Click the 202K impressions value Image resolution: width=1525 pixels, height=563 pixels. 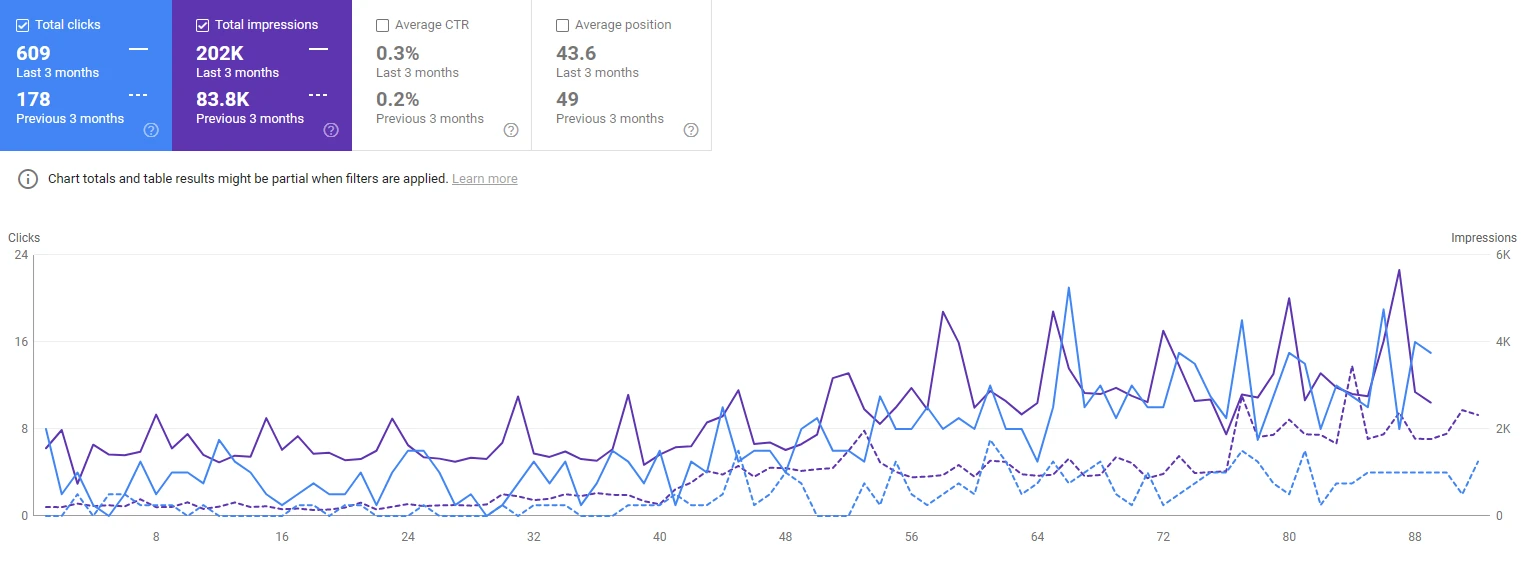tap(220, 53)
